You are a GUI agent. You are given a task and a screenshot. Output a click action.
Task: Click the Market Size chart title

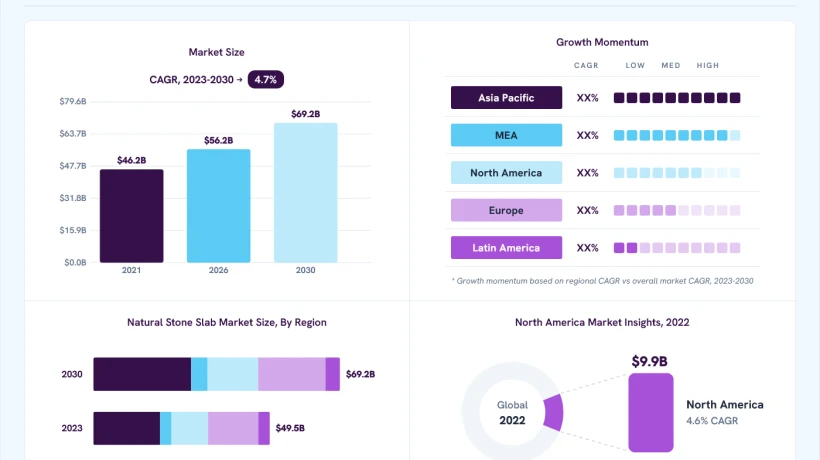217,52
